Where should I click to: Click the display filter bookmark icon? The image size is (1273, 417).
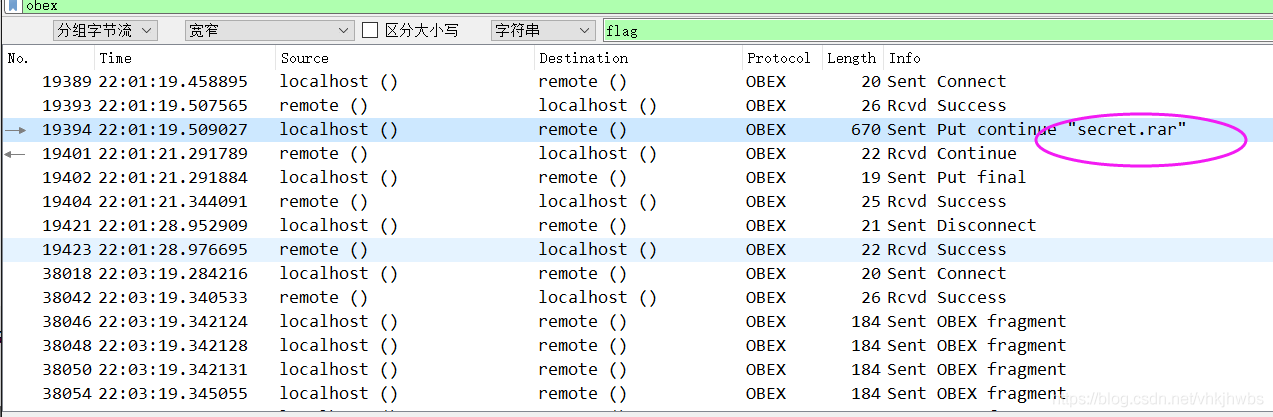13,6
